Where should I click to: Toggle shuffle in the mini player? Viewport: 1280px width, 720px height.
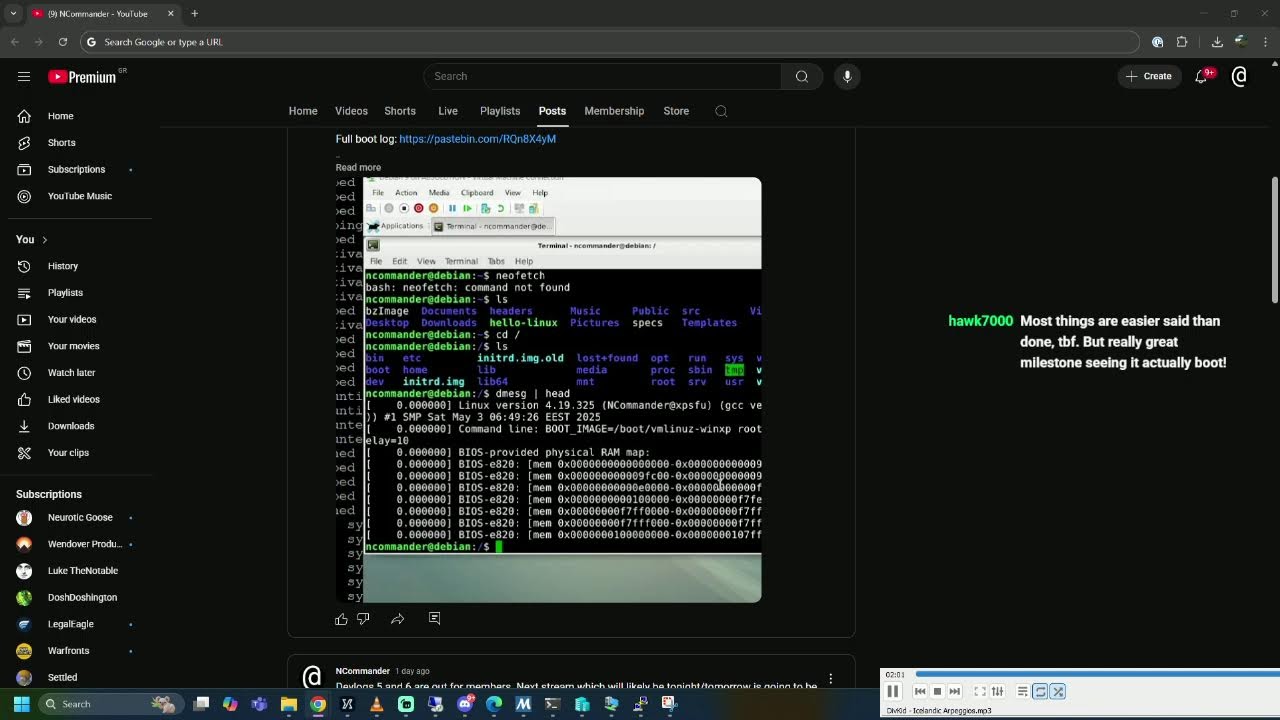[x=1058, y=691]
